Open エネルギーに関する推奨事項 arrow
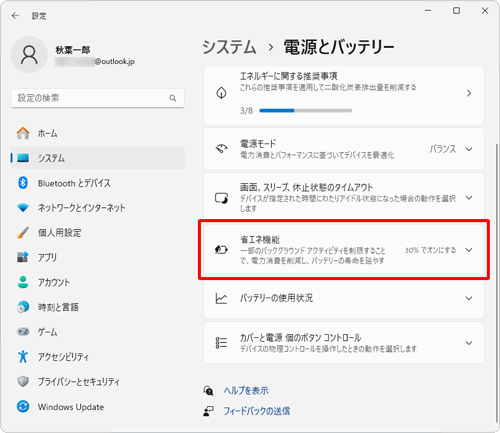This screenshot has width=500, height=433. click(469, 93)
